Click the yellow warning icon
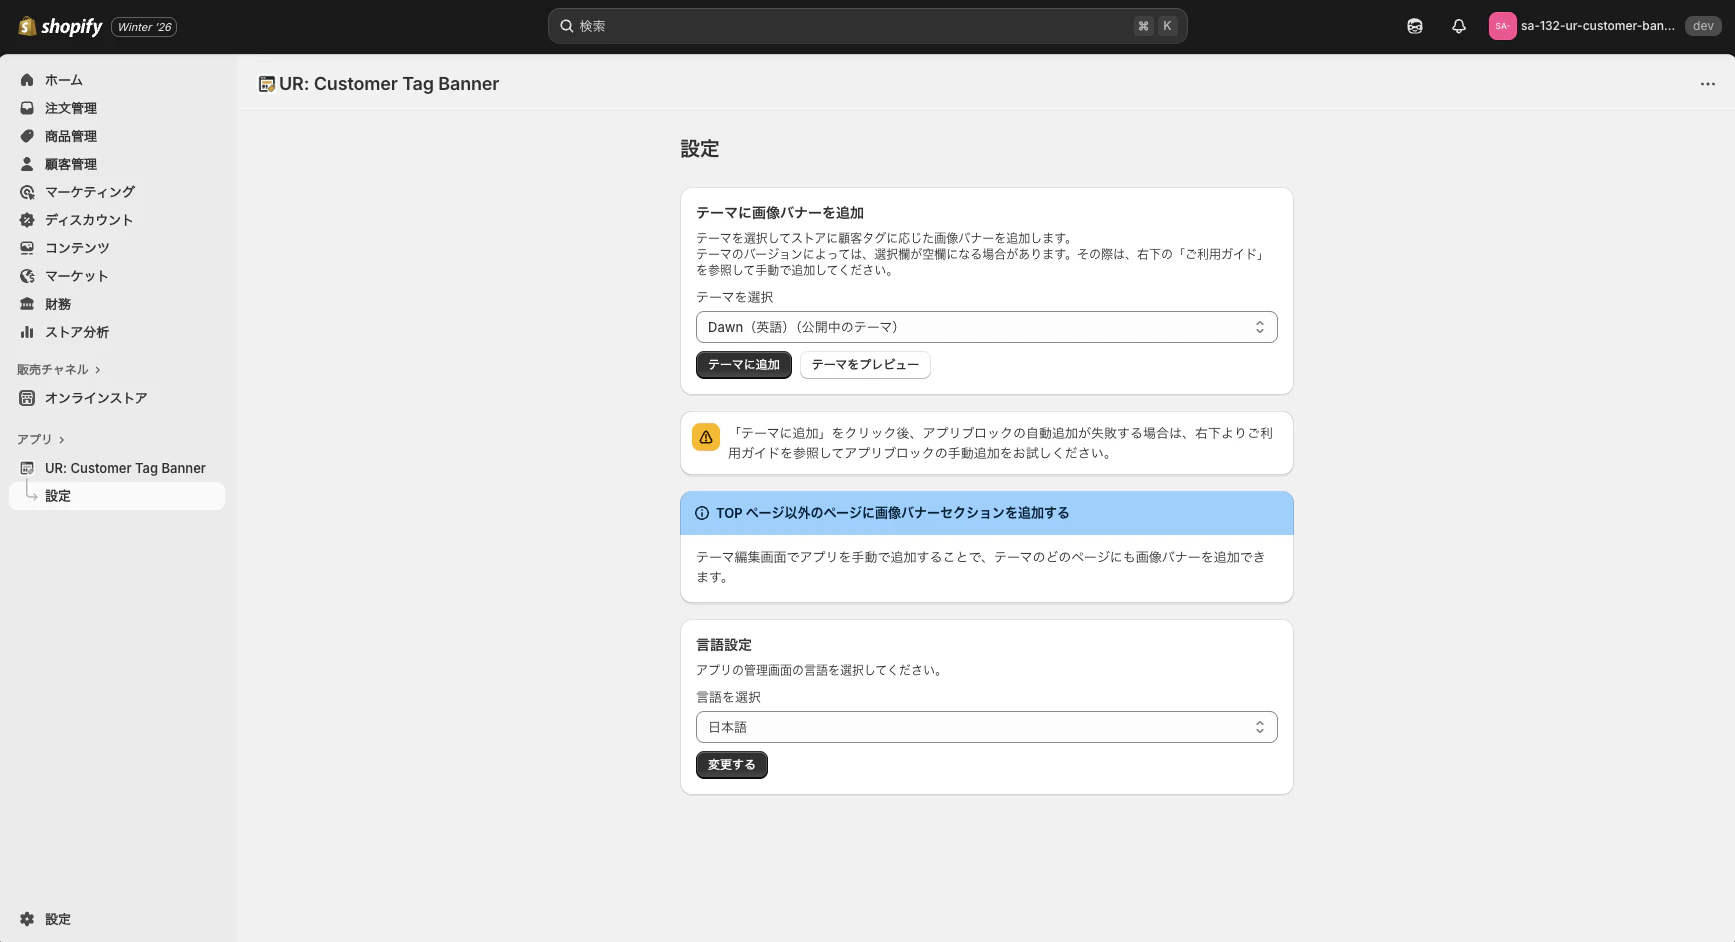The height and width of the screenshot is (942, 1735). click(706, 437)
